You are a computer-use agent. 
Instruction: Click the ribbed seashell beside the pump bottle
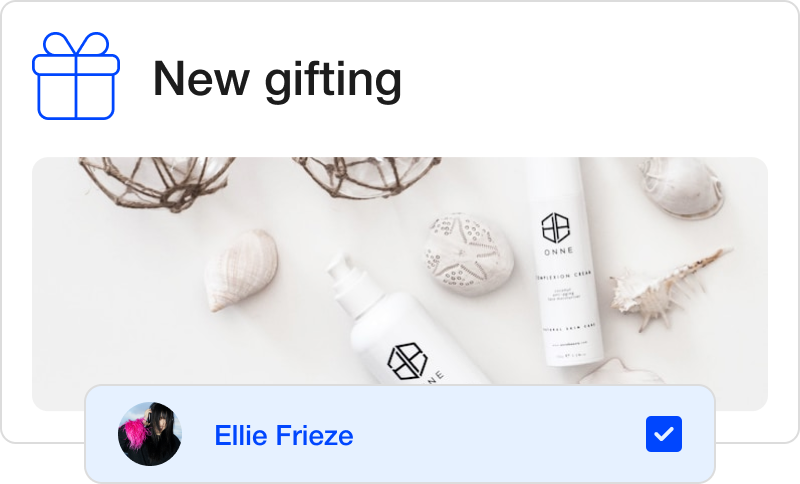click(241, 269)
